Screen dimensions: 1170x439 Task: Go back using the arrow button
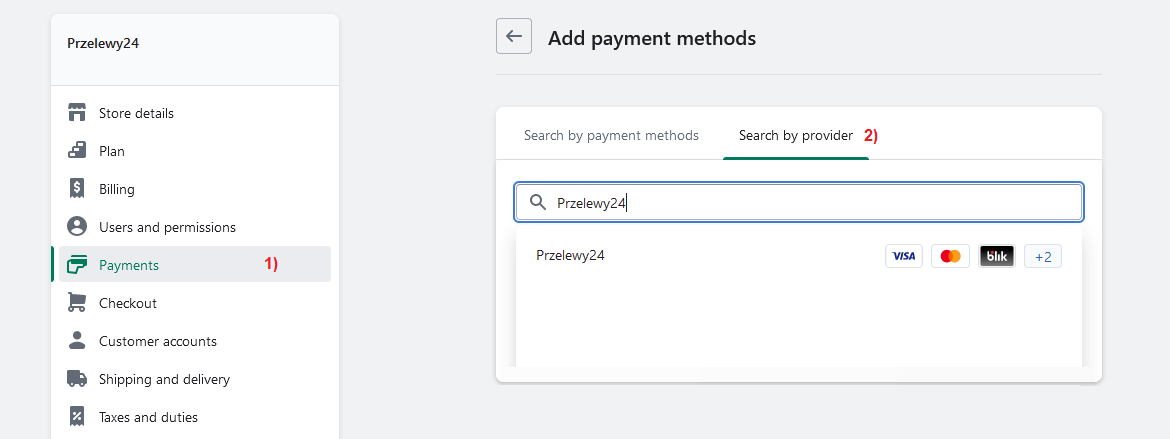[514, 36]
